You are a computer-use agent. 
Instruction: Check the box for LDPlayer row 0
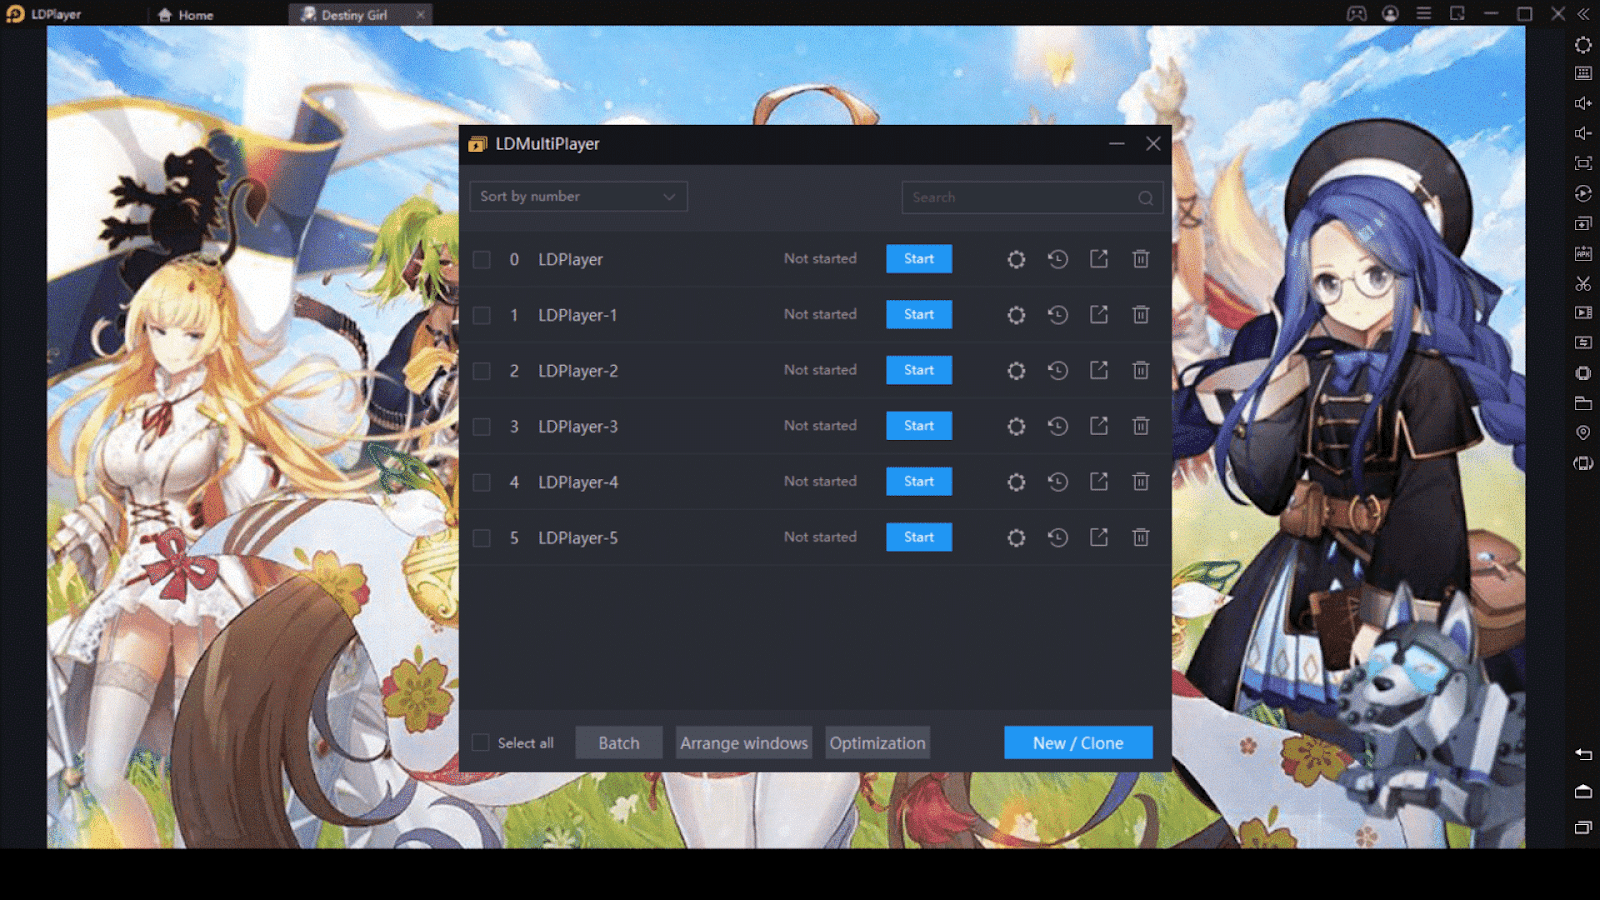coord(482,260)
